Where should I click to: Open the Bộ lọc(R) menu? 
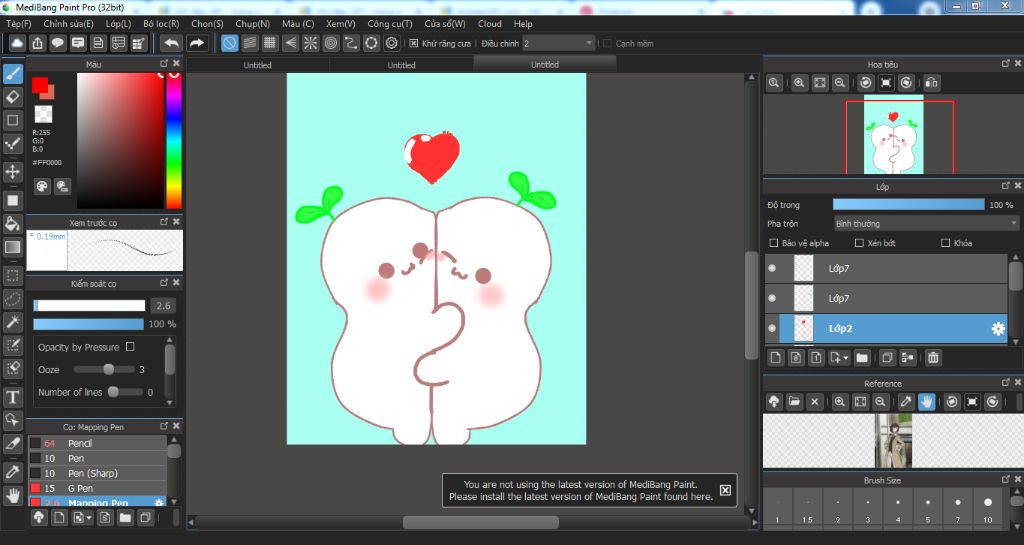tap(161, 23)
